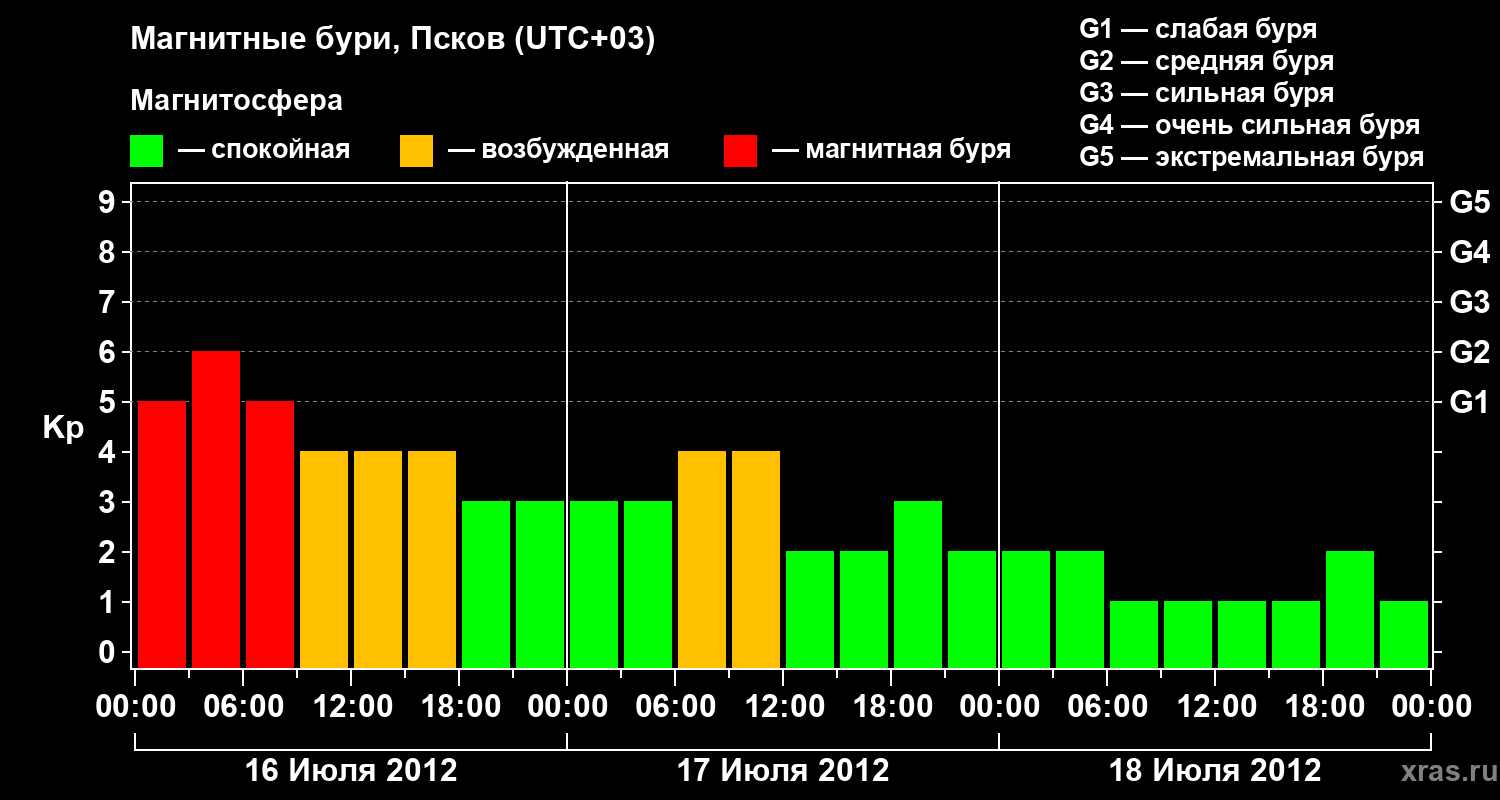This screenshot has width=1500, height=800.
Task: Click the date label '18 Июля 2012'
Action: tap(1215, 771)
